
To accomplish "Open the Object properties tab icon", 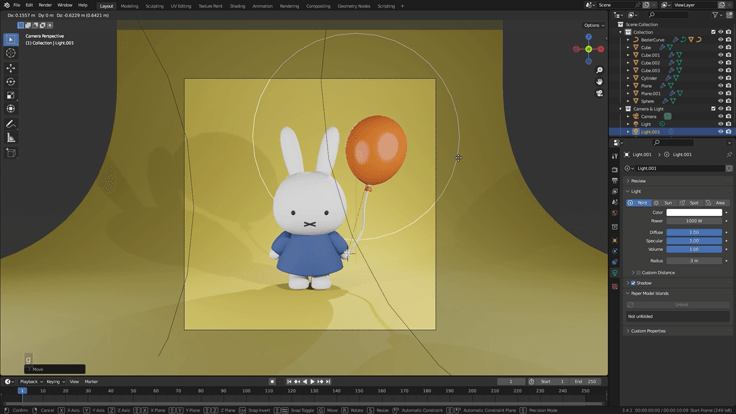I will (x=615, y=240).
